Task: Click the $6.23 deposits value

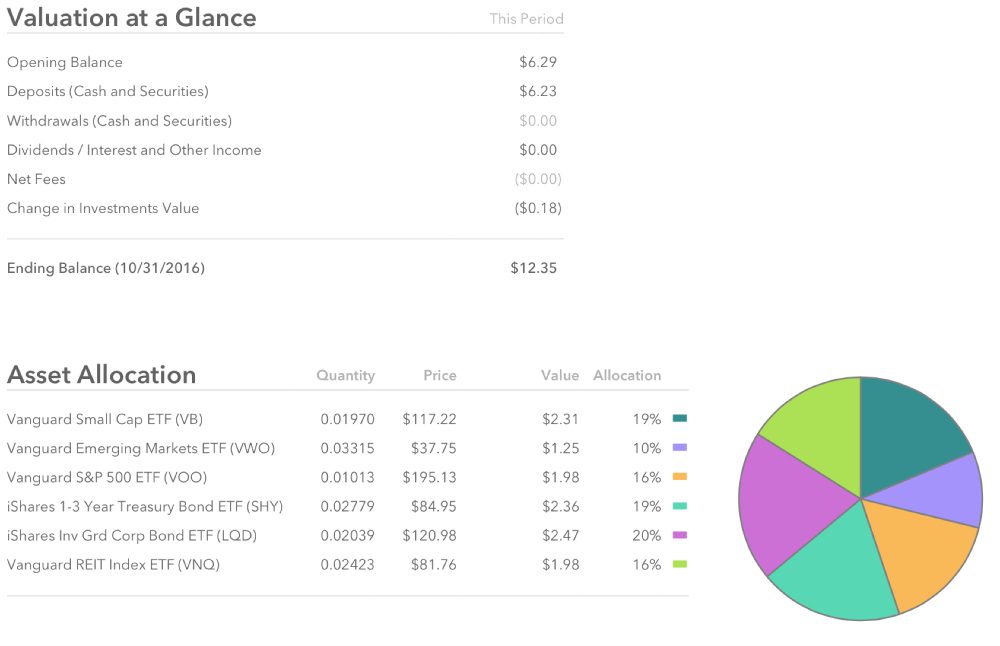Action: pos(538,92)
